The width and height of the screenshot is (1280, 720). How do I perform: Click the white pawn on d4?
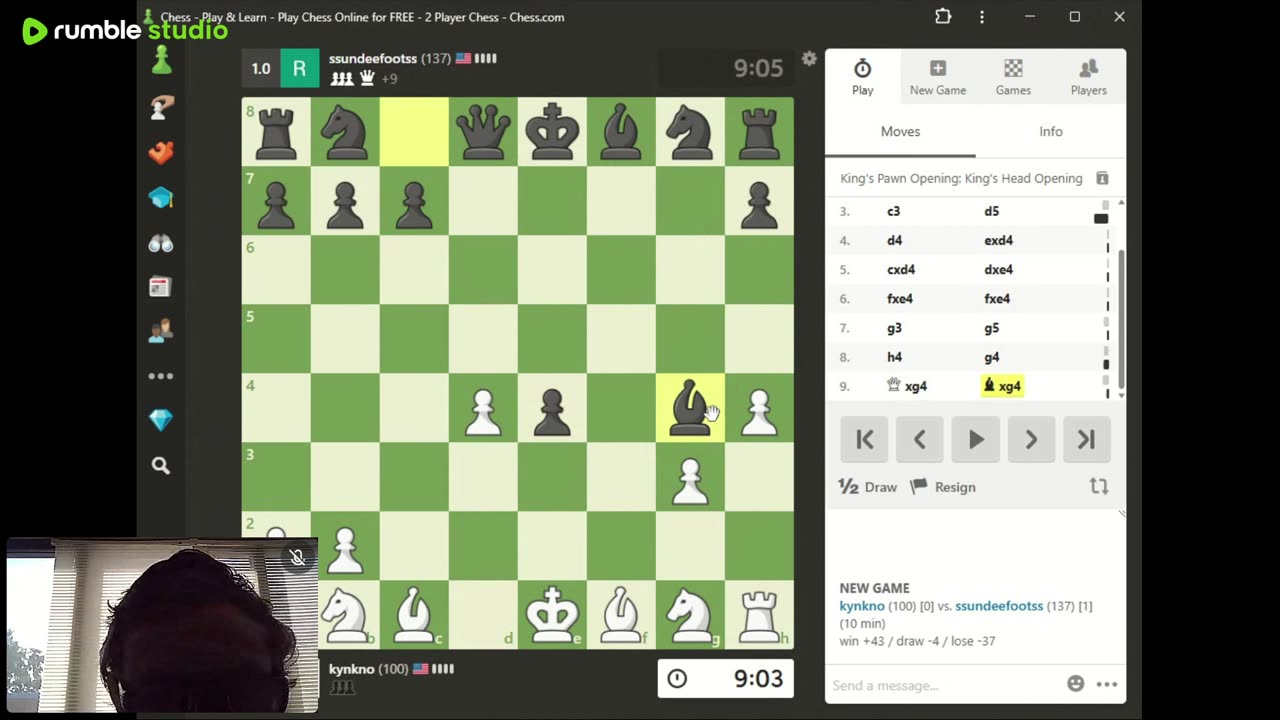coord(483,408)
